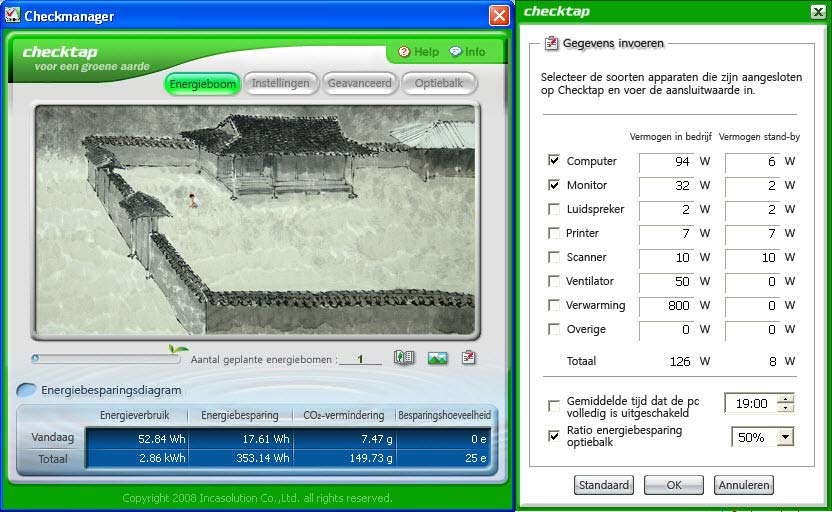Enable the Ventilator checkbox
The width and height of the screenshot is (832, 512).
tap(553, 281)
